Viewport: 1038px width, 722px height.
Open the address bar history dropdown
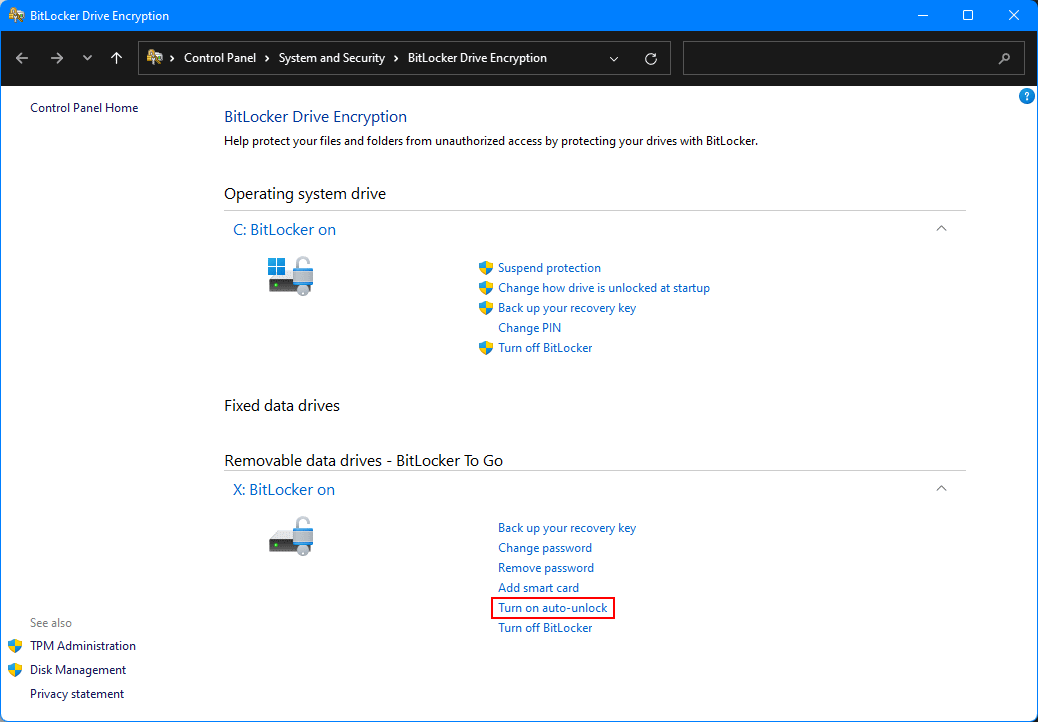click(x=614, y=59)
